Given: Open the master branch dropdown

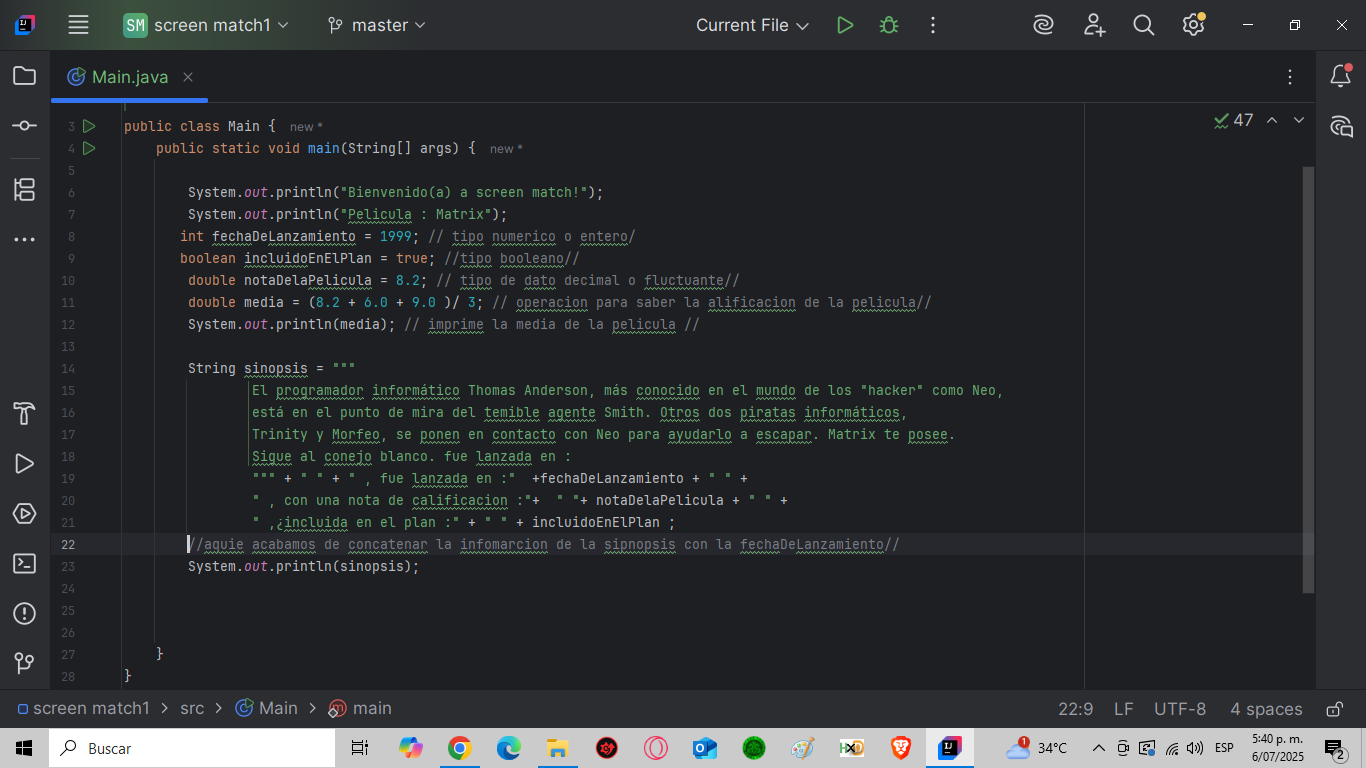Looking at the screenshot, I should 376,25.
